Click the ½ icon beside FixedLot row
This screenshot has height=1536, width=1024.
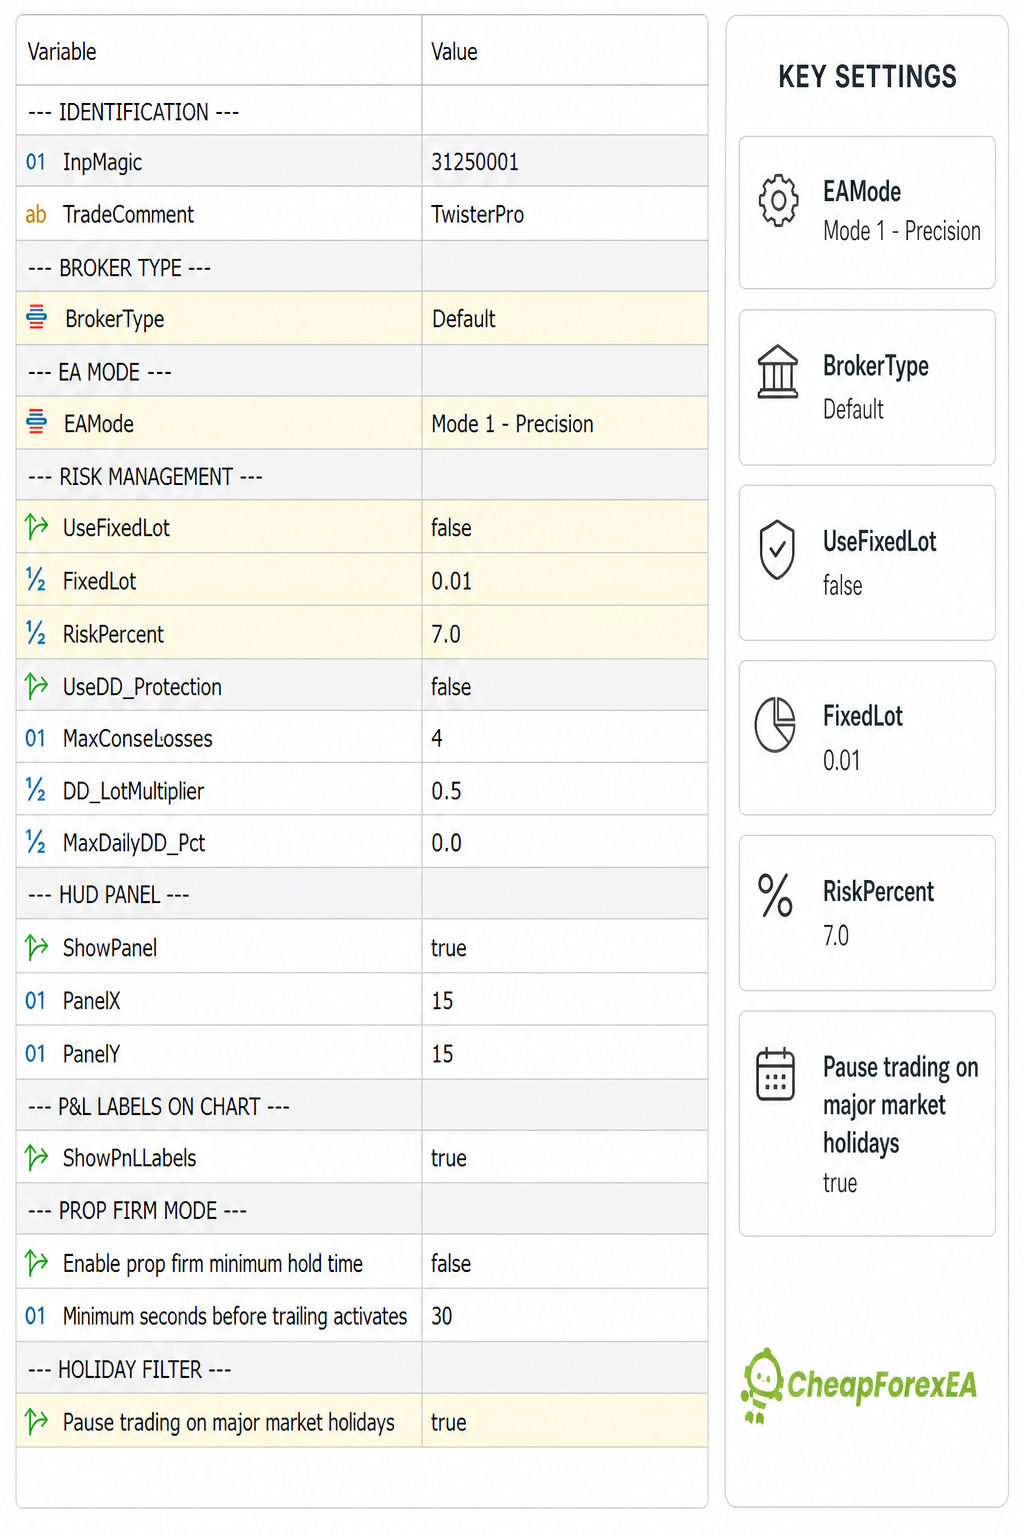36,581
